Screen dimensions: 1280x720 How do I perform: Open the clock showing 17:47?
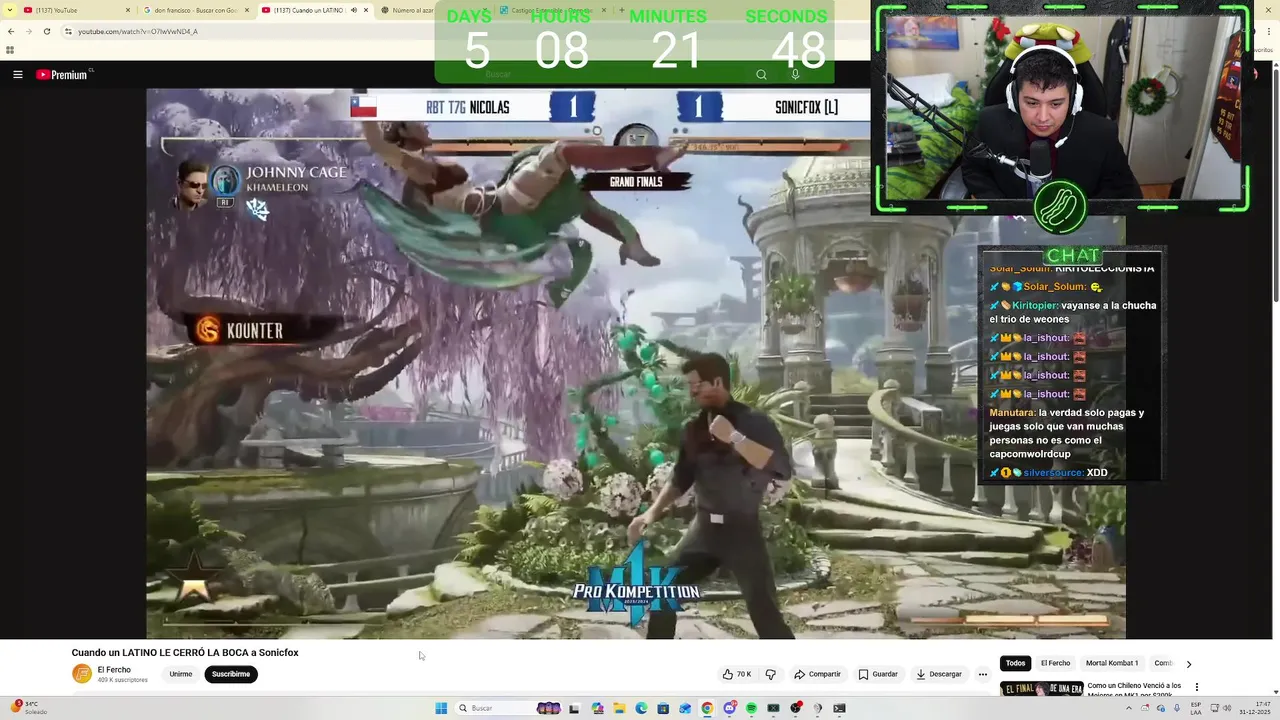pos(1254,708)
